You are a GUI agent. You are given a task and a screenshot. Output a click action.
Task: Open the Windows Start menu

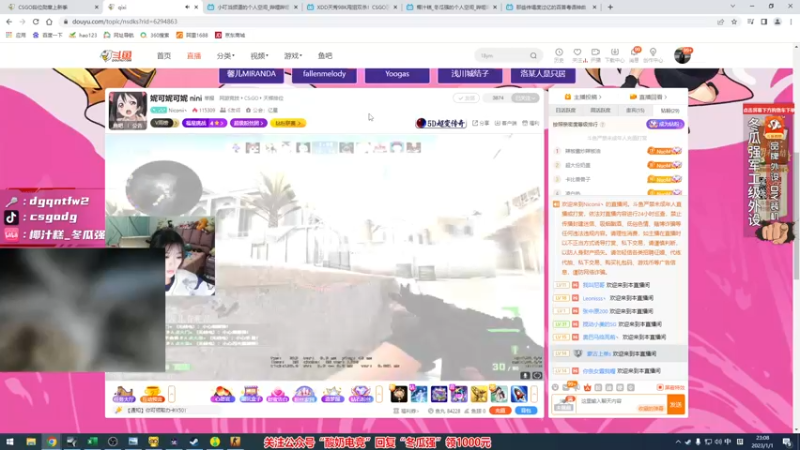(x=10, y=441)
